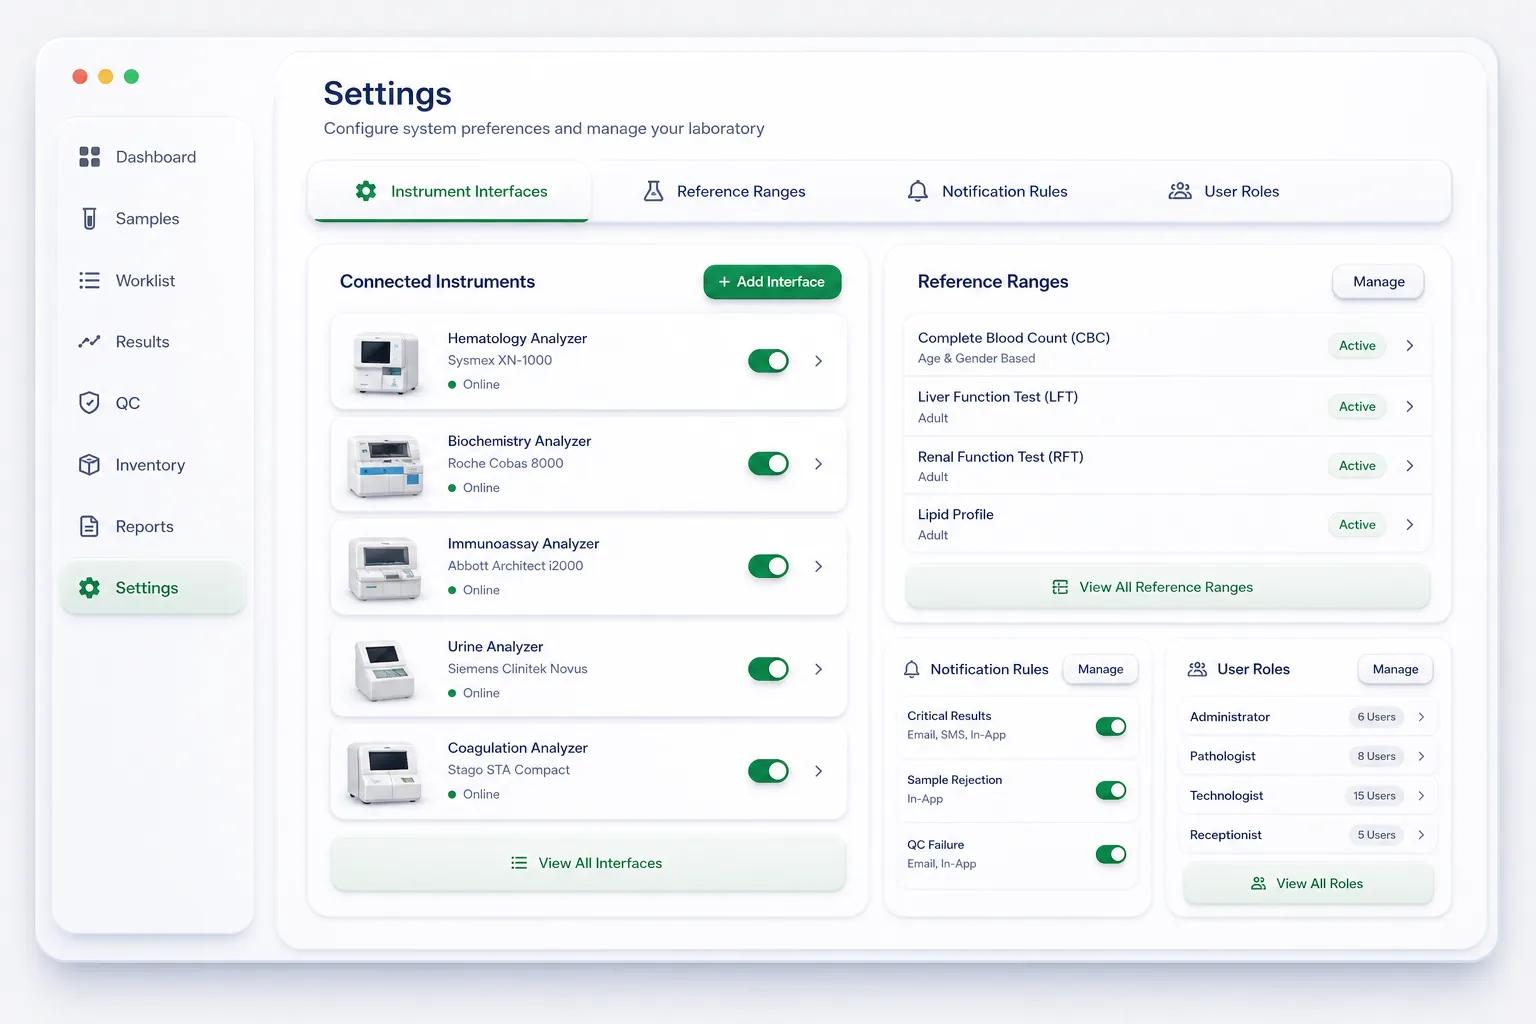Turn off the Biochemistry Analyzer switch
Screen dimensions: 1536x1024
point(768,464)
